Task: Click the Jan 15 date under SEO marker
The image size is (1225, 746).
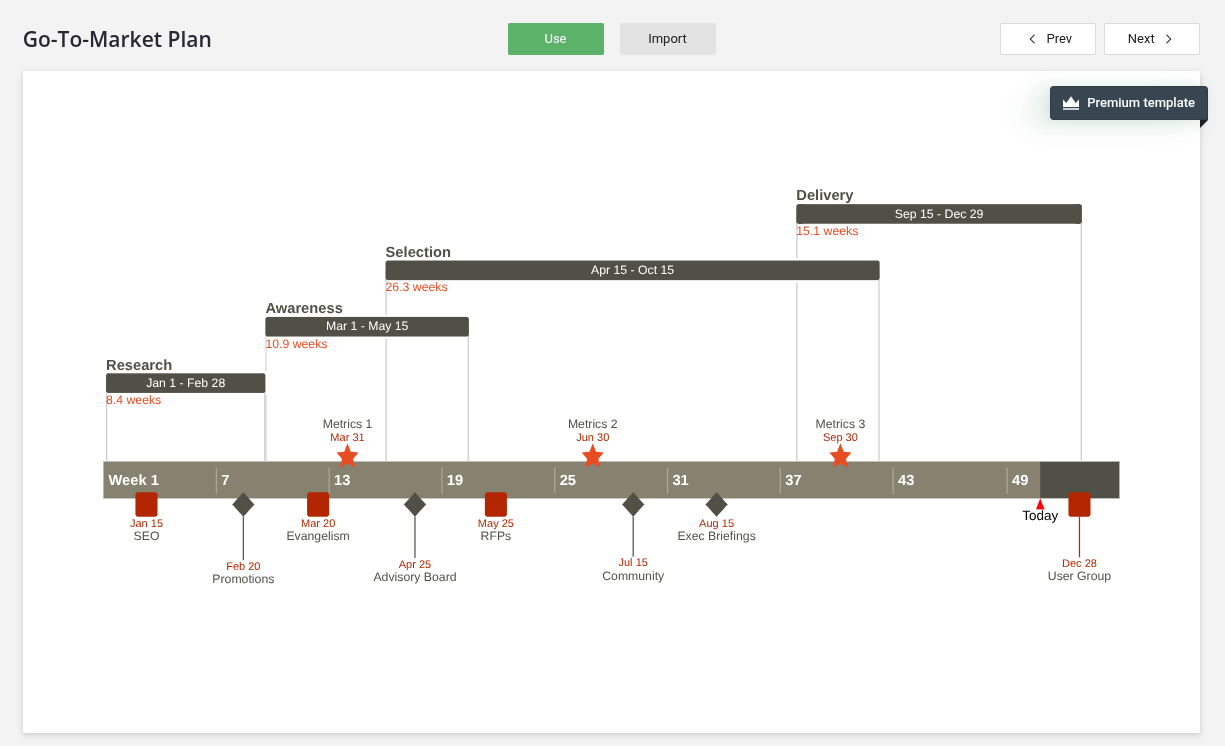Action: [146, 523]
